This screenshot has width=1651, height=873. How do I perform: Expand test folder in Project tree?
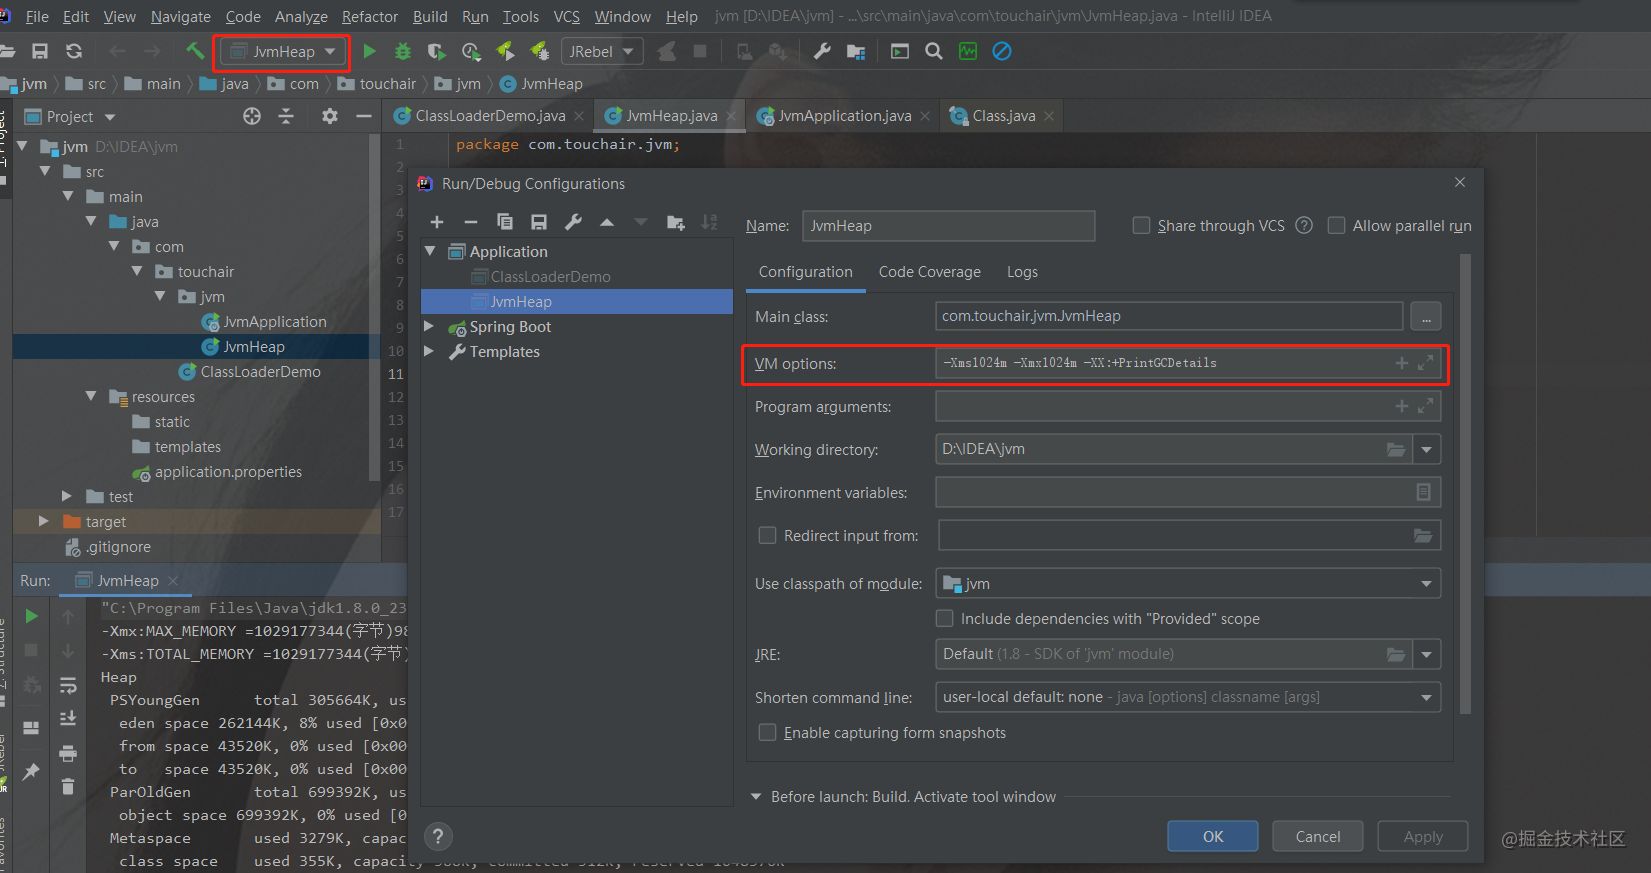tap(66, 496)
